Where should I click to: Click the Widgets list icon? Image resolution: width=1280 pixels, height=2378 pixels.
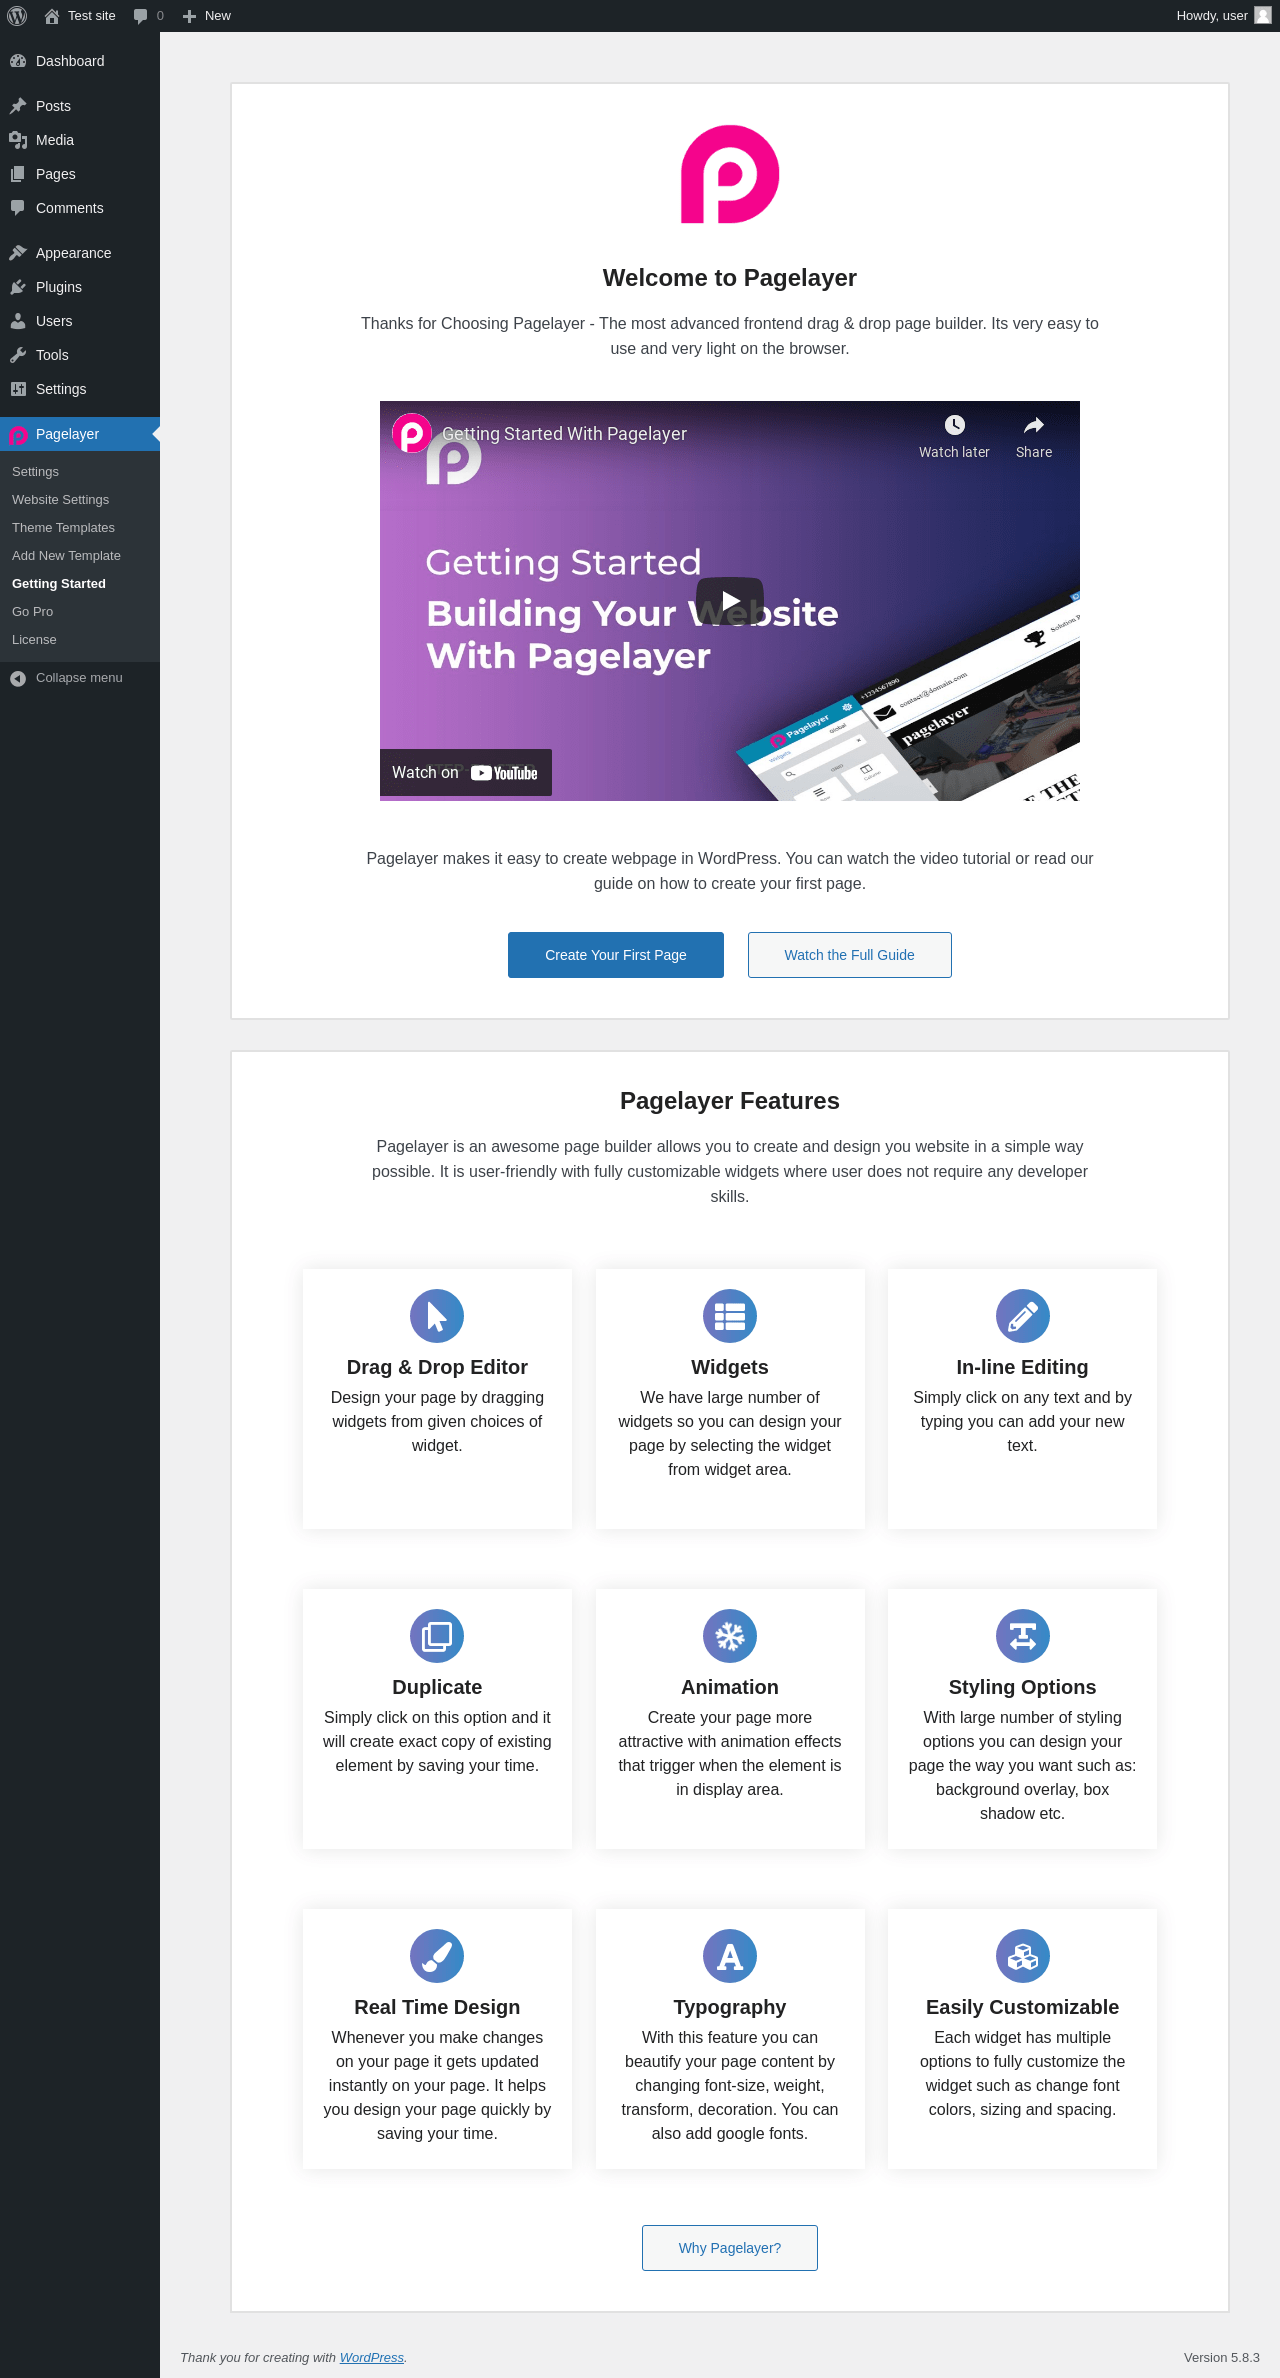[730, 1316]
